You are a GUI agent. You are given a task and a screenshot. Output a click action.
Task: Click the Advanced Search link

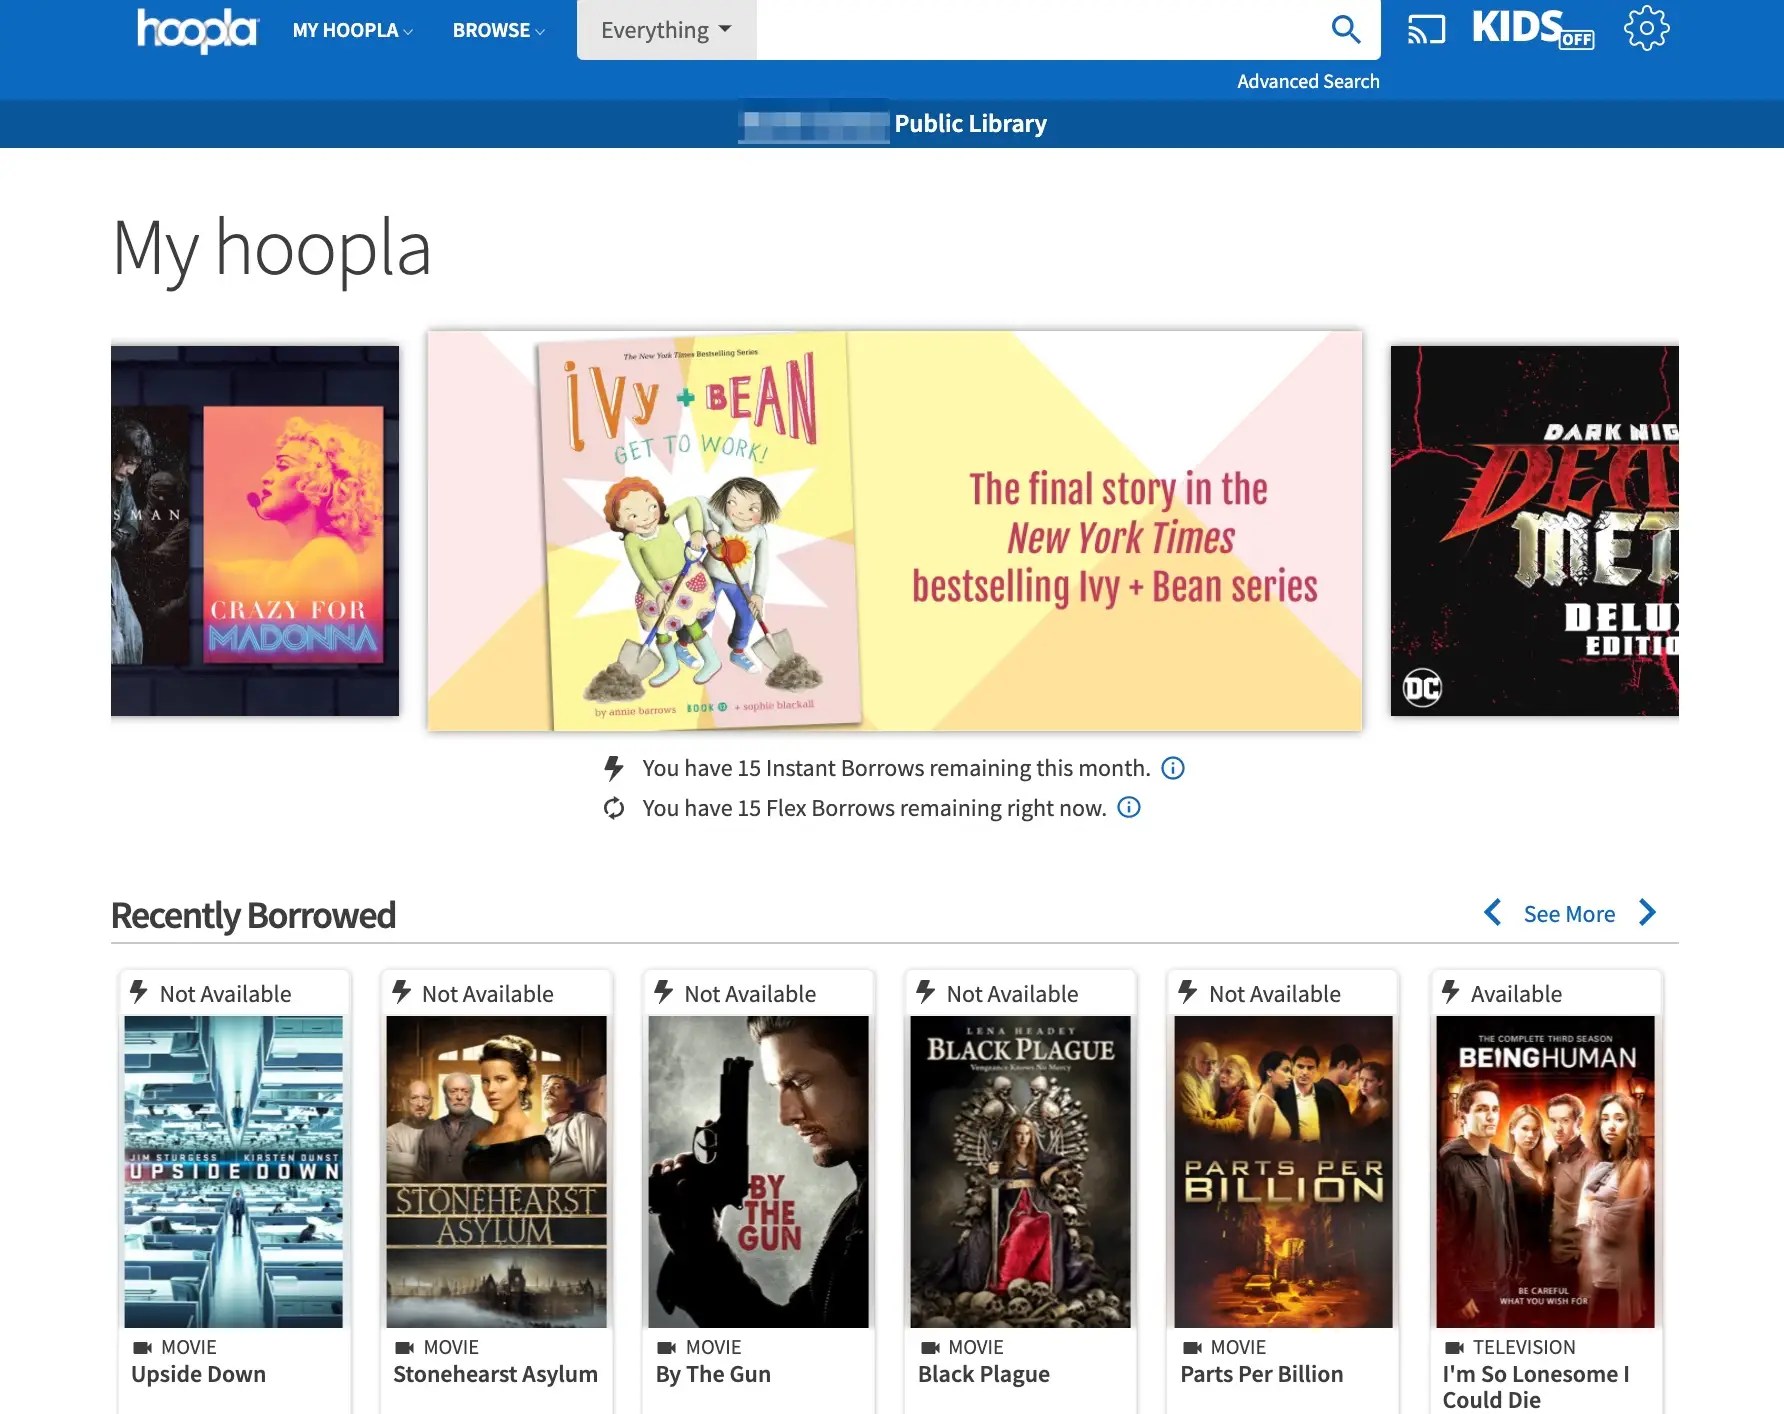(1308, 82)
